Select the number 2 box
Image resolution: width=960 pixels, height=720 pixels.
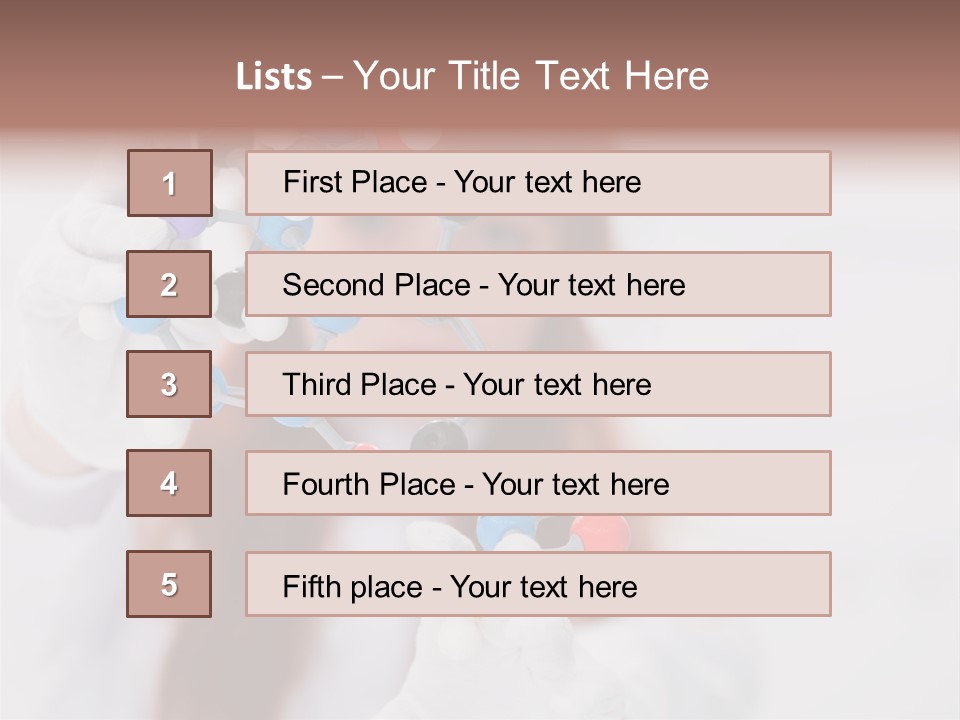click(169, 284)
